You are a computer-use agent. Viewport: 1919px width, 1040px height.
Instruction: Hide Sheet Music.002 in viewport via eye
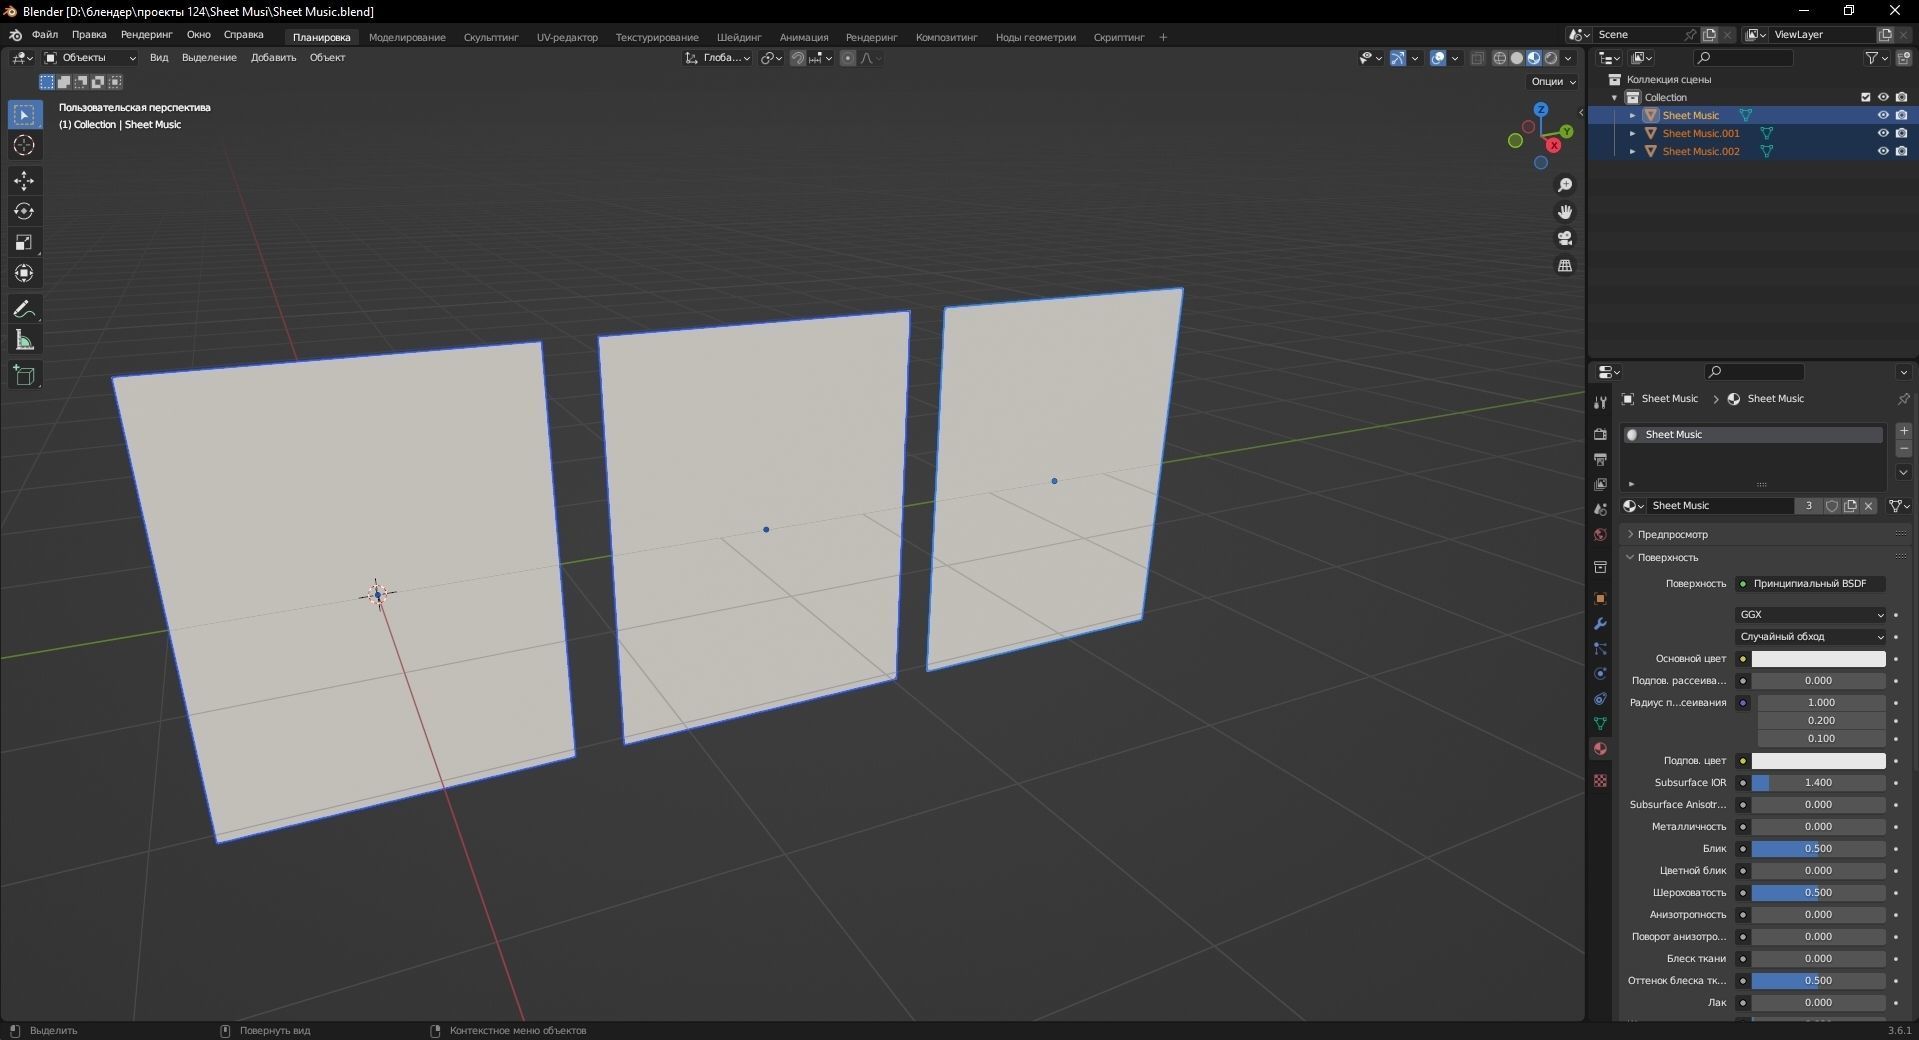[x=1883, y=151]
